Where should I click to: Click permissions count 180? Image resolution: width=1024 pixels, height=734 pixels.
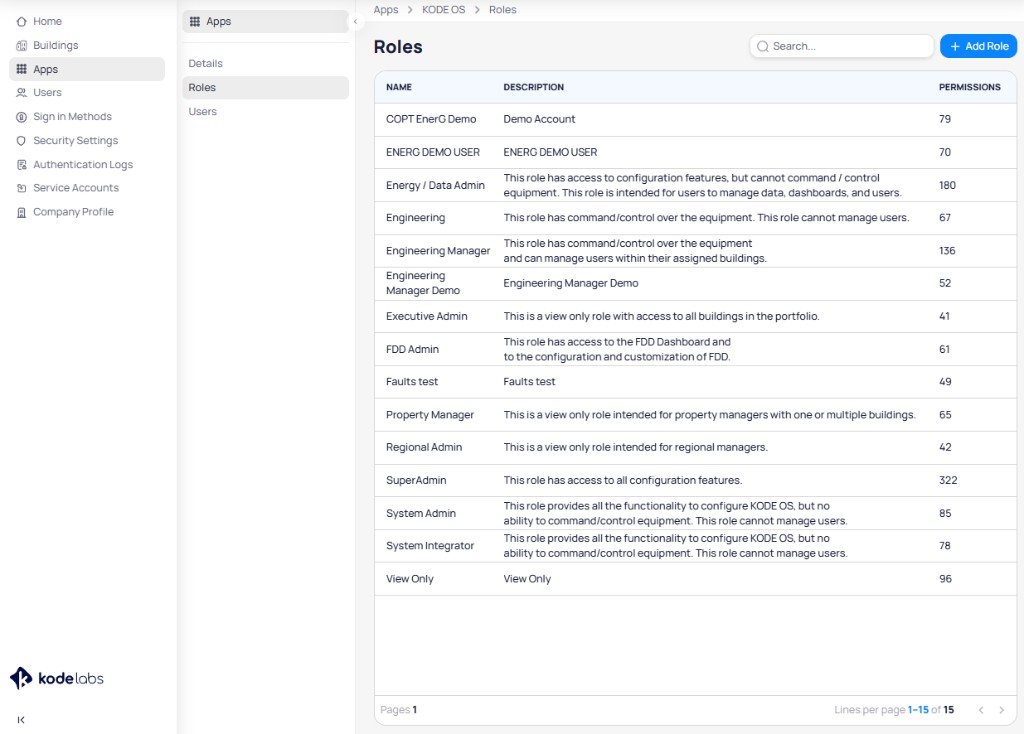(947, 185)
